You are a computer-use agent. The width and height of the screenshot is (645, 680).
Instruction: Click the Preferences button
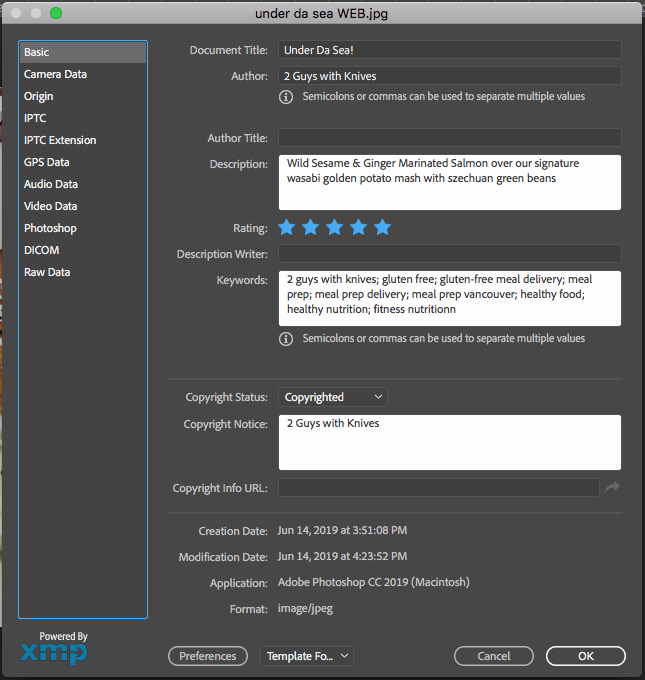tap(208, 656)
